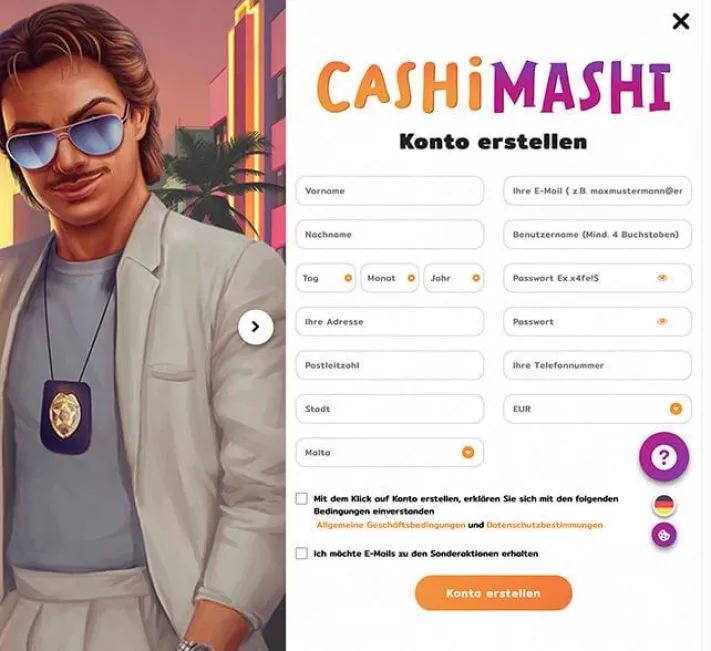Toggle eye icon in confirm Passwort field

click(x=662, y=322)
